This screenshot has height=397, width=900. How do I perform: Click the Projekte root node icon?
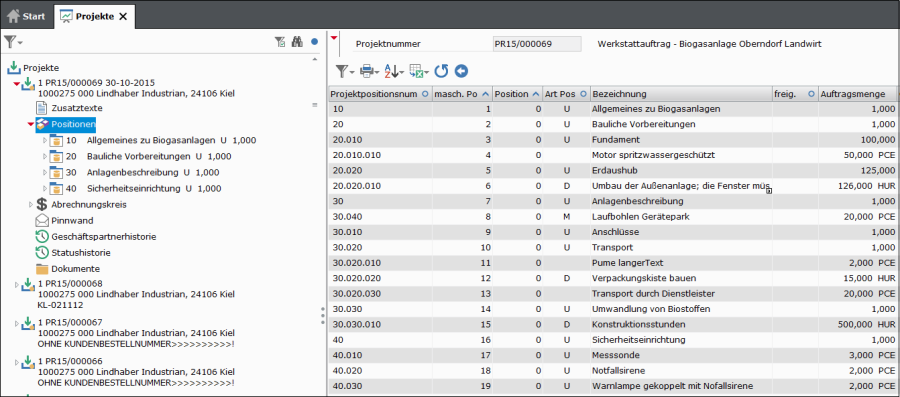pos(14,68)
